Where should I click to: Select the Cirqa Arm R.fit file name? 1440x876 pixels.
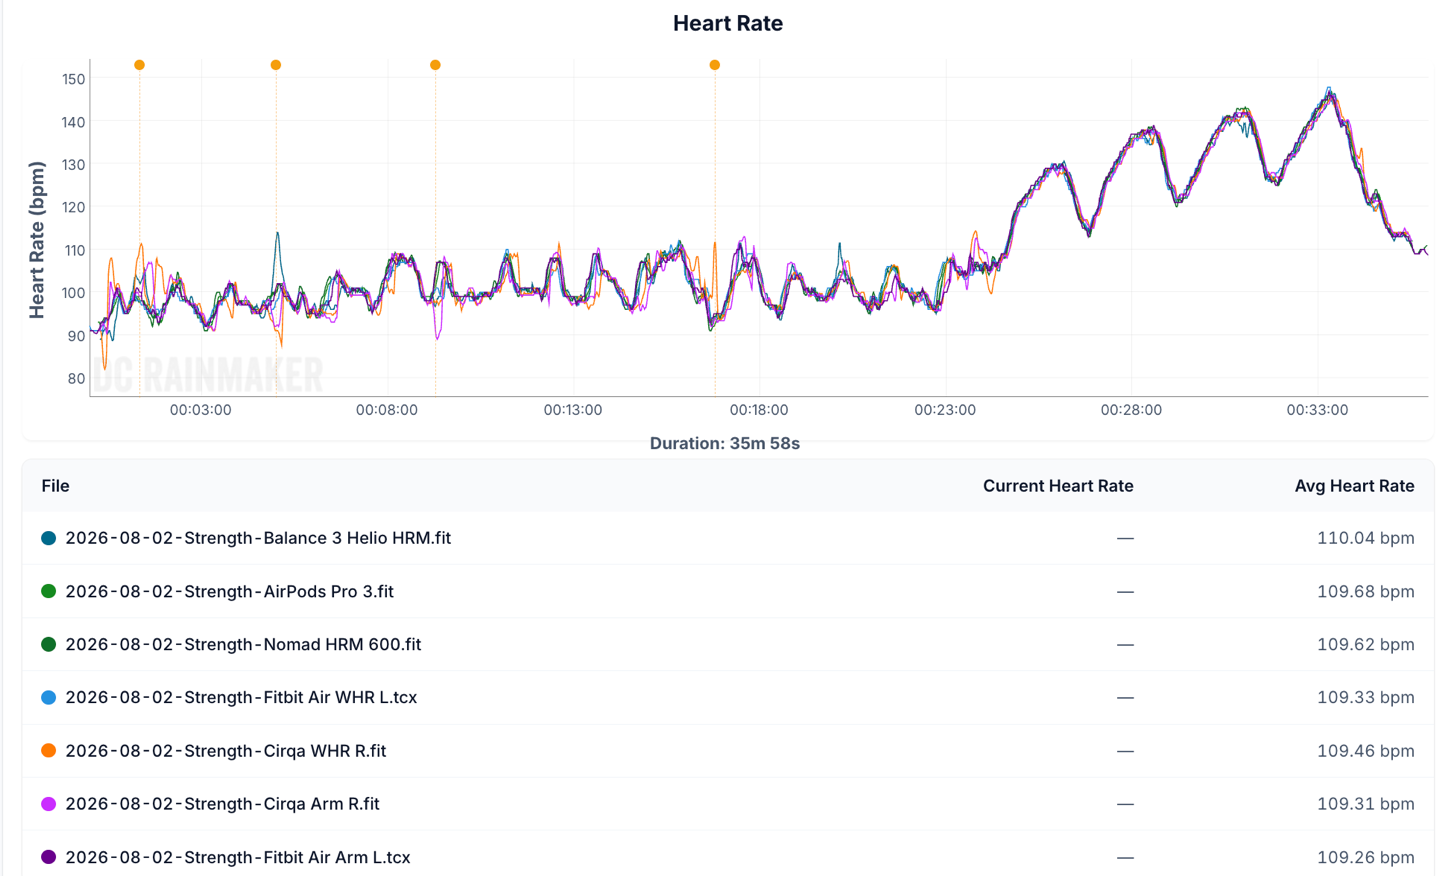(222, 804)
